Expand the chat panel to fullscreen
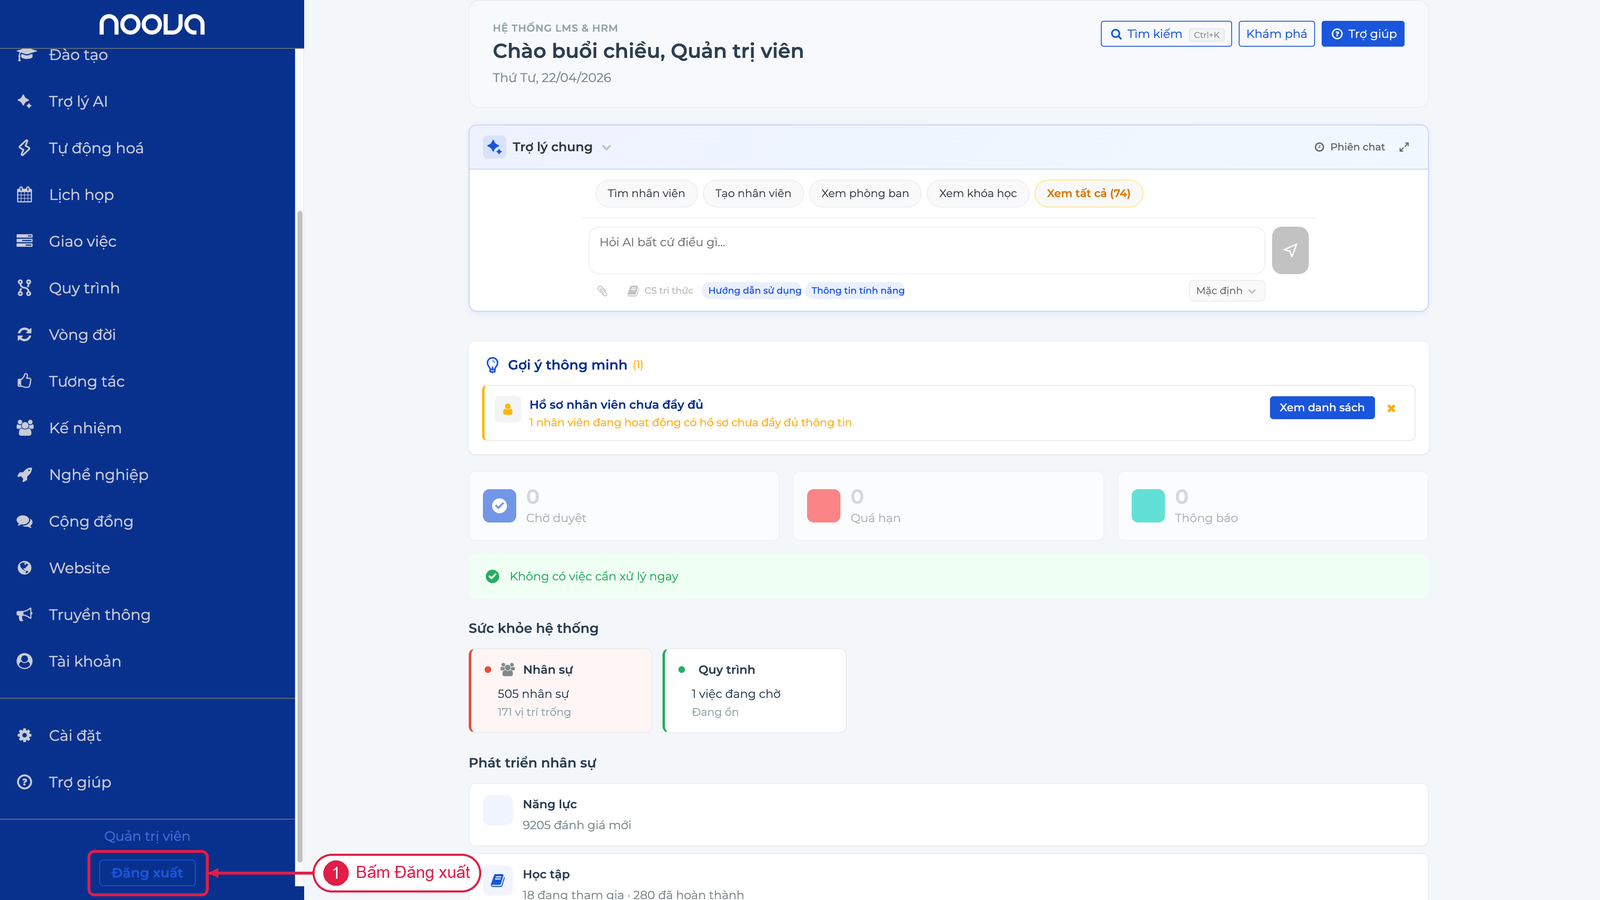Screen dimensions: 1600x900 pos(1404,147)
